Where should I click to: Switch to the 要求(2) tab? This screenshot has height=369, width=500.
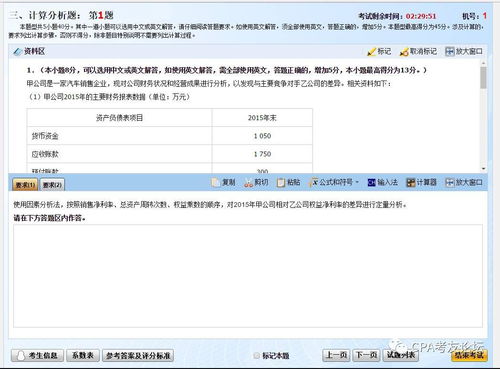(x=52, y=185)
